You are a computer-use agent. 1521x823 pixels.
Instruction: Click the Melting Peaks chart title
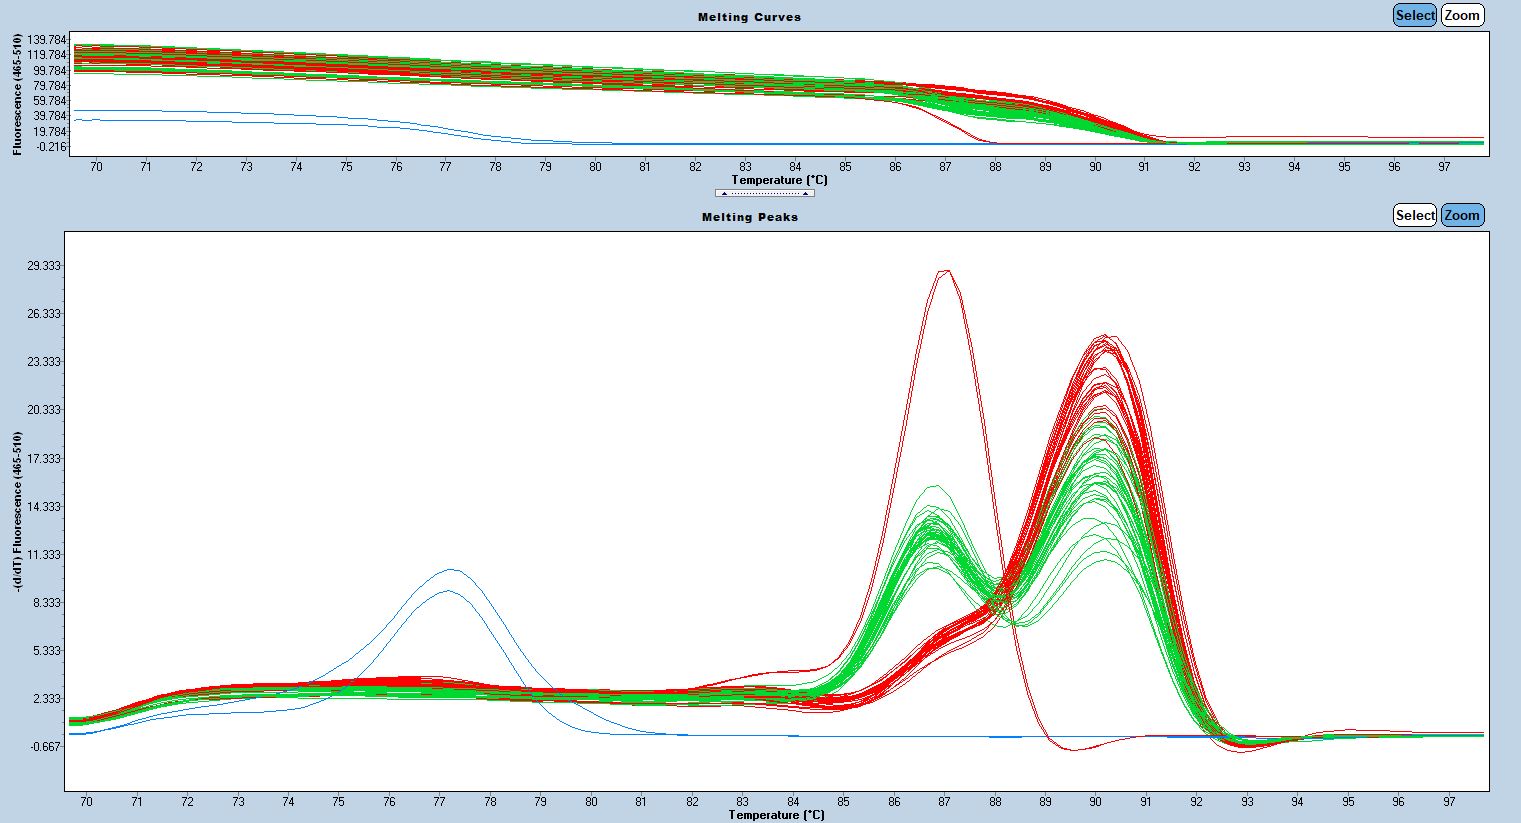tap(750, 217)
